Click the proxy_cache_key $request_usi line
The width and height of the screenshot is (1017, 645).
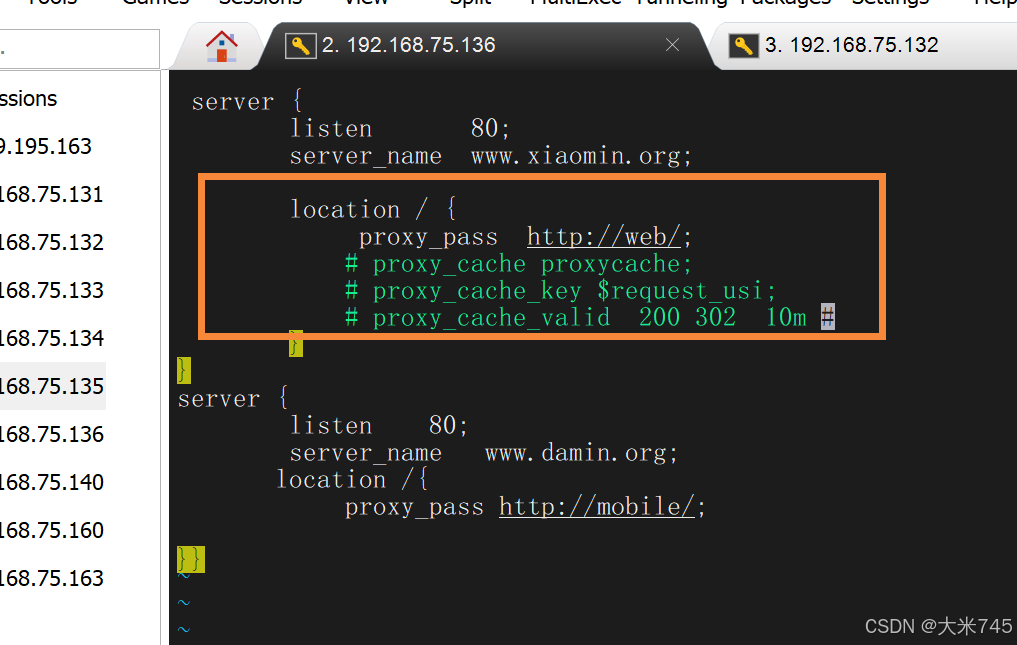tap(560, 291)
